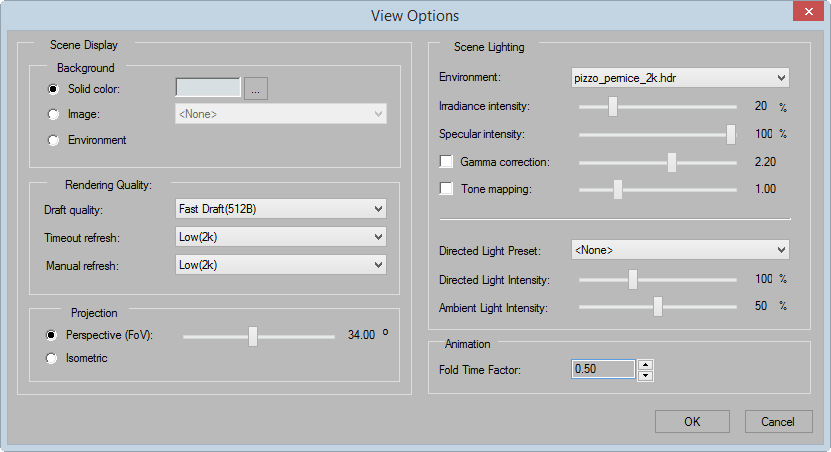The height and width of the screenshot is (452, 831).
Task: Choose Isometric projection
Action: tap(51, 359)
